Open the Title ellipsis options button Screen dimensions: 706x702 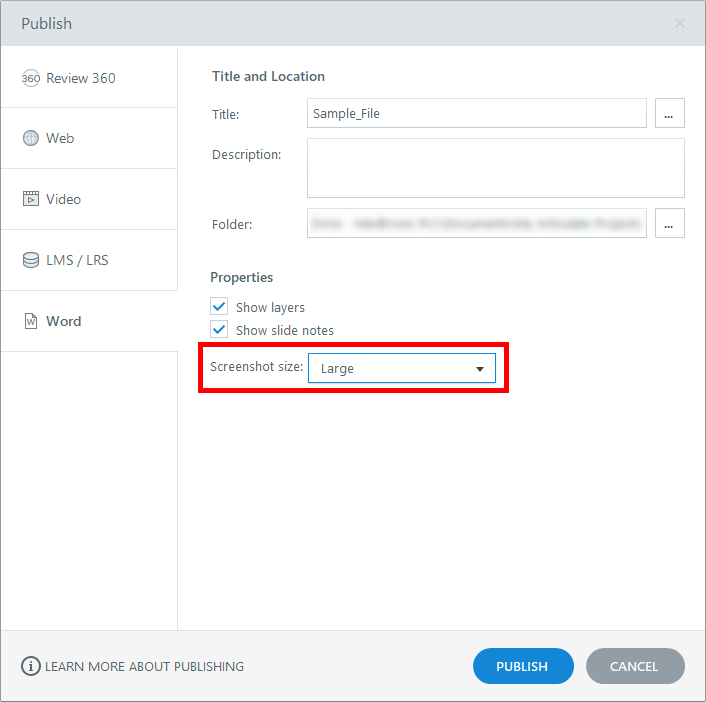pos(669,114)
